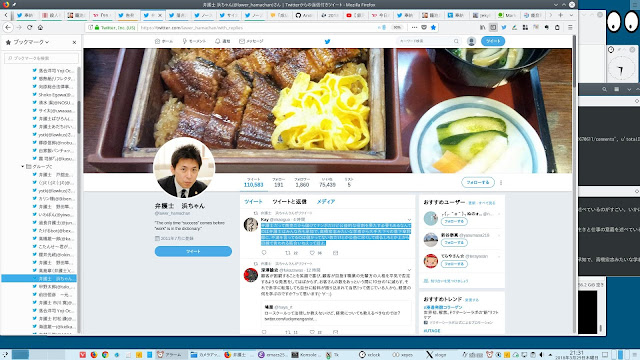Image resolution: width=640 pixels, height=360 pixels.
Task: Switch to the GitHub tab in tab strip
Action: coord(304,15)
